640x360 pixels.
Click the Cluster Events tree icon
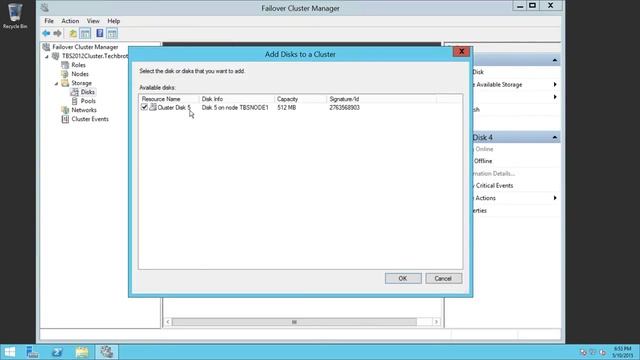click(x=65, y=119)
